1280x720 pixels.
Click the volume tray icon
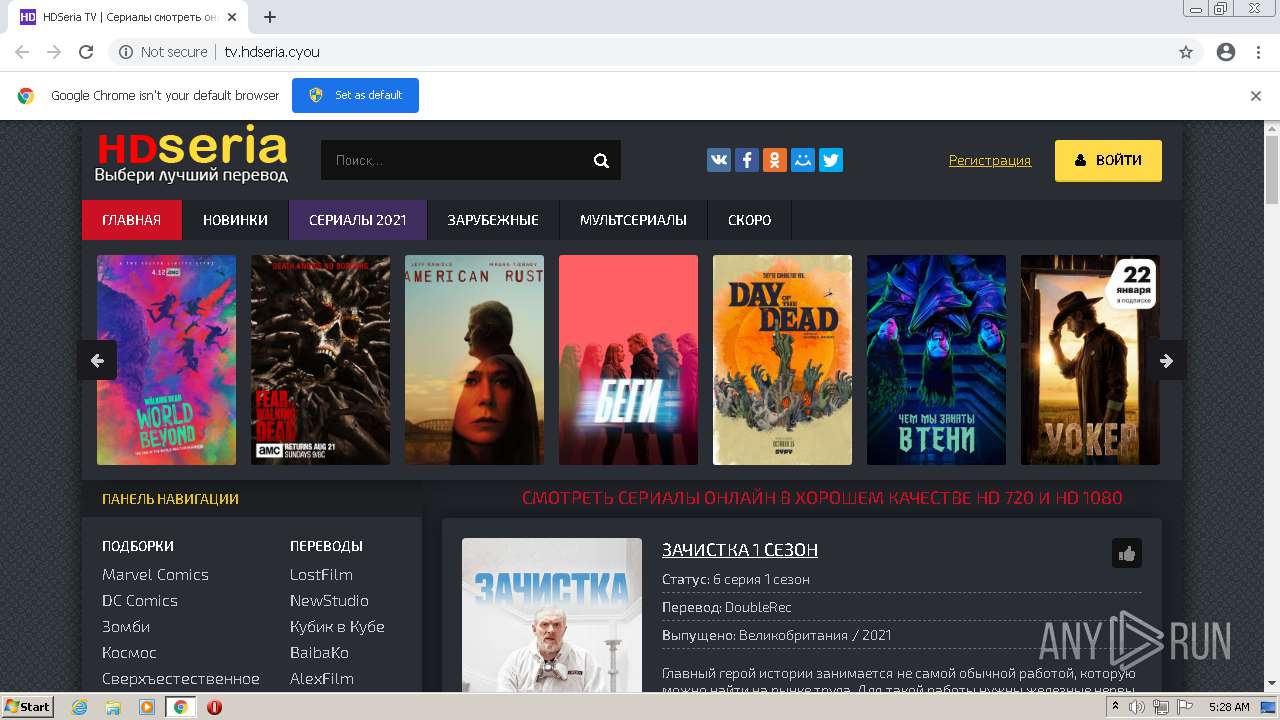[x=1137, y=707]
